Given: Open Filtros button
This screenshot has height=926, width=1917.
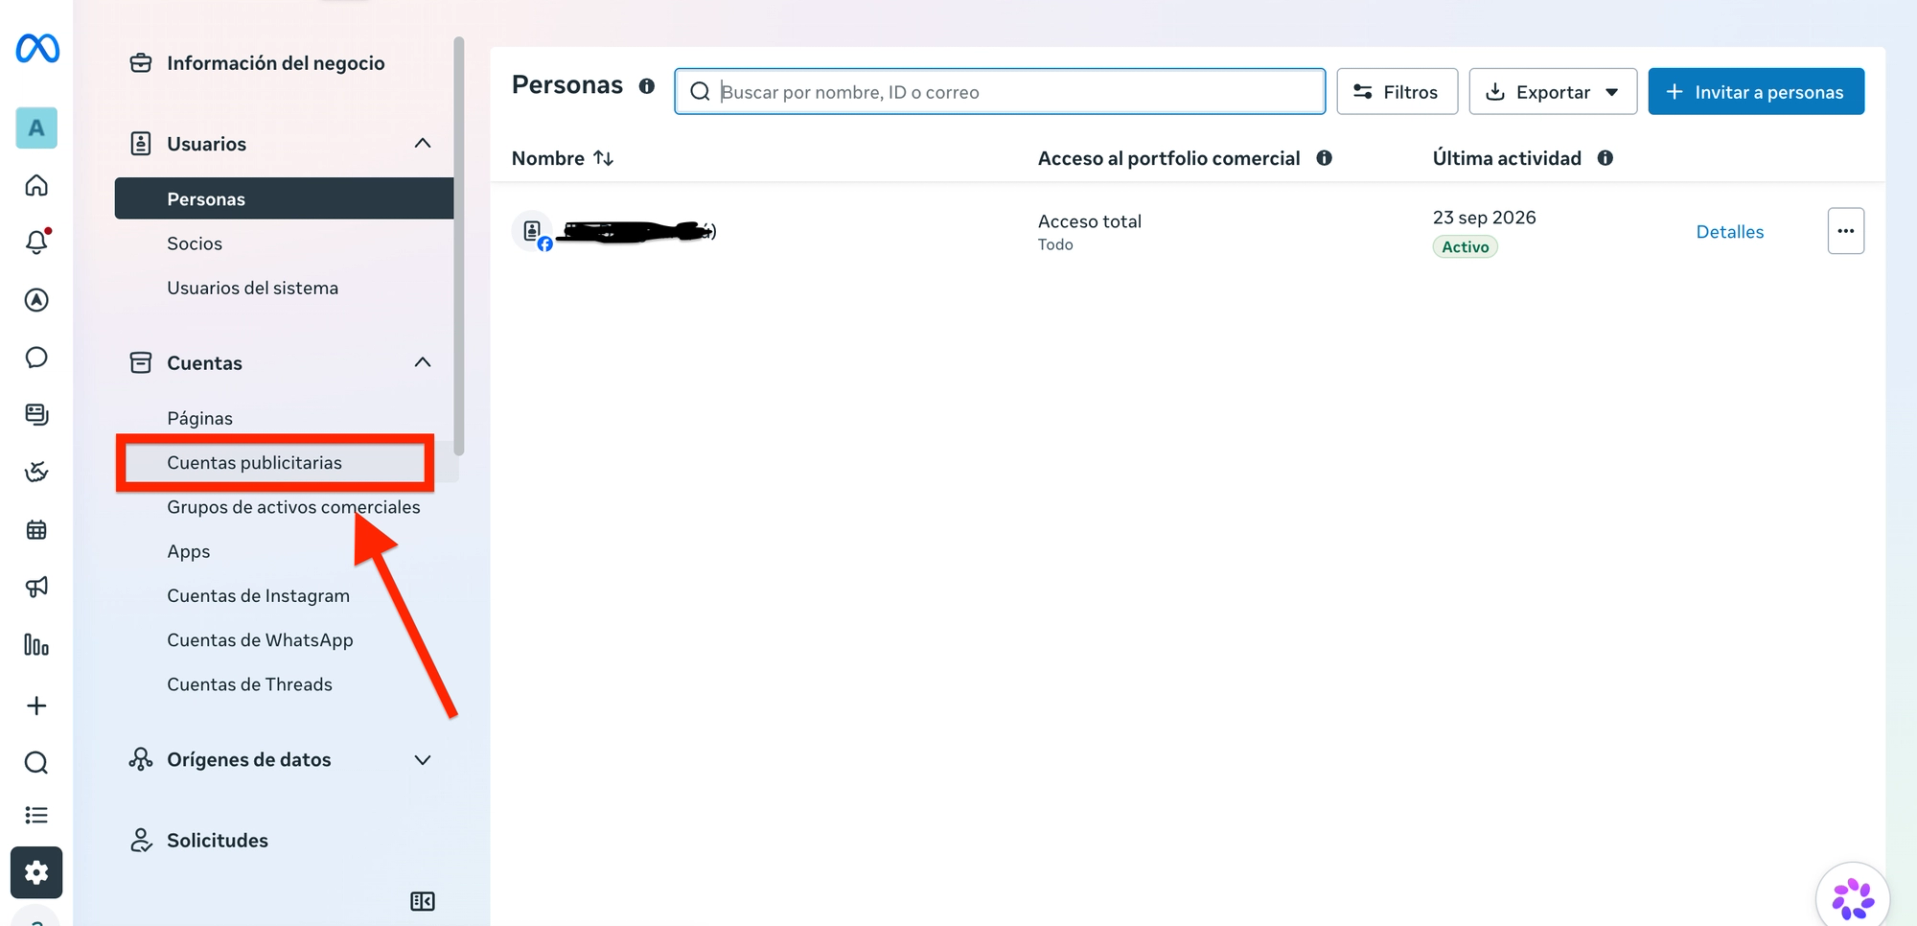Looking at the screenshot, I should (1396, 91).
